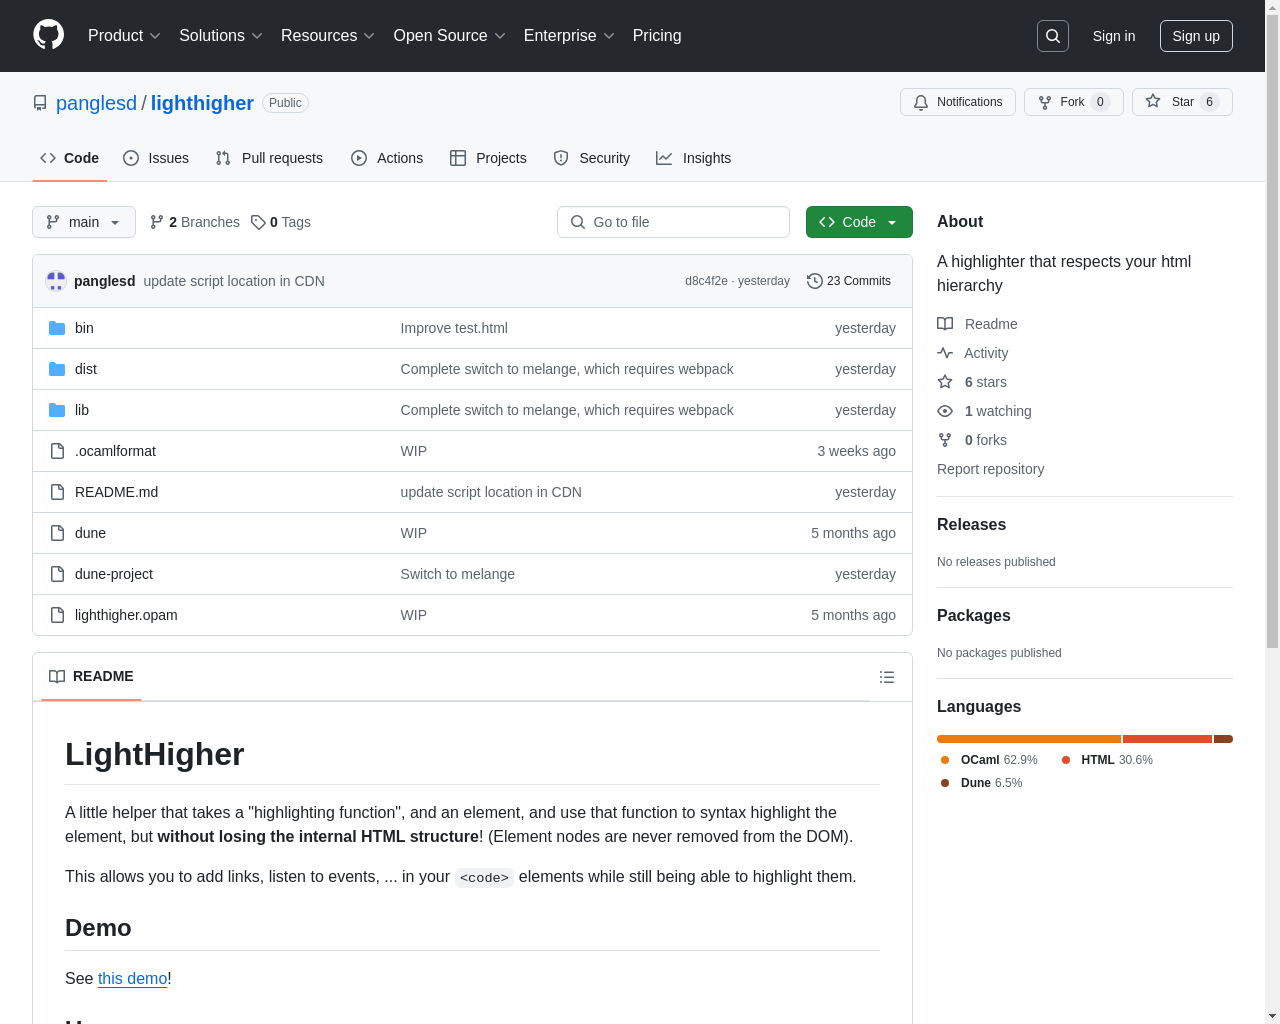The image size is (1280, 1024).
Task: Open the lighthigher repository link
Action: coord(202,103)
